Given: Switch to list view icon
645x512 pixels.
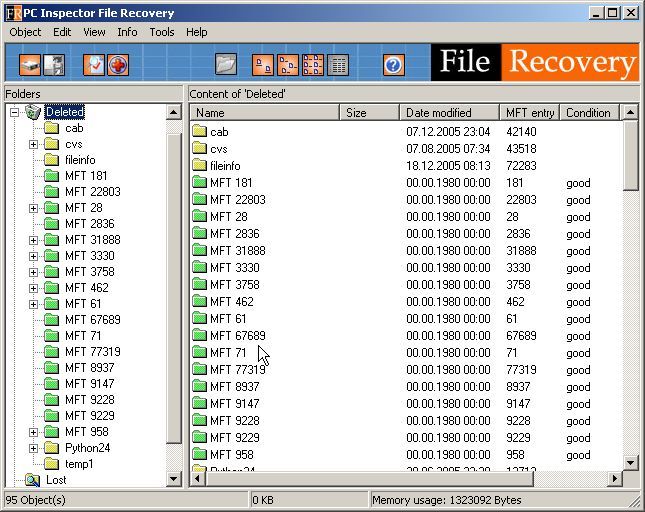Looking at the screenshot, I should (x=313, y=65).
